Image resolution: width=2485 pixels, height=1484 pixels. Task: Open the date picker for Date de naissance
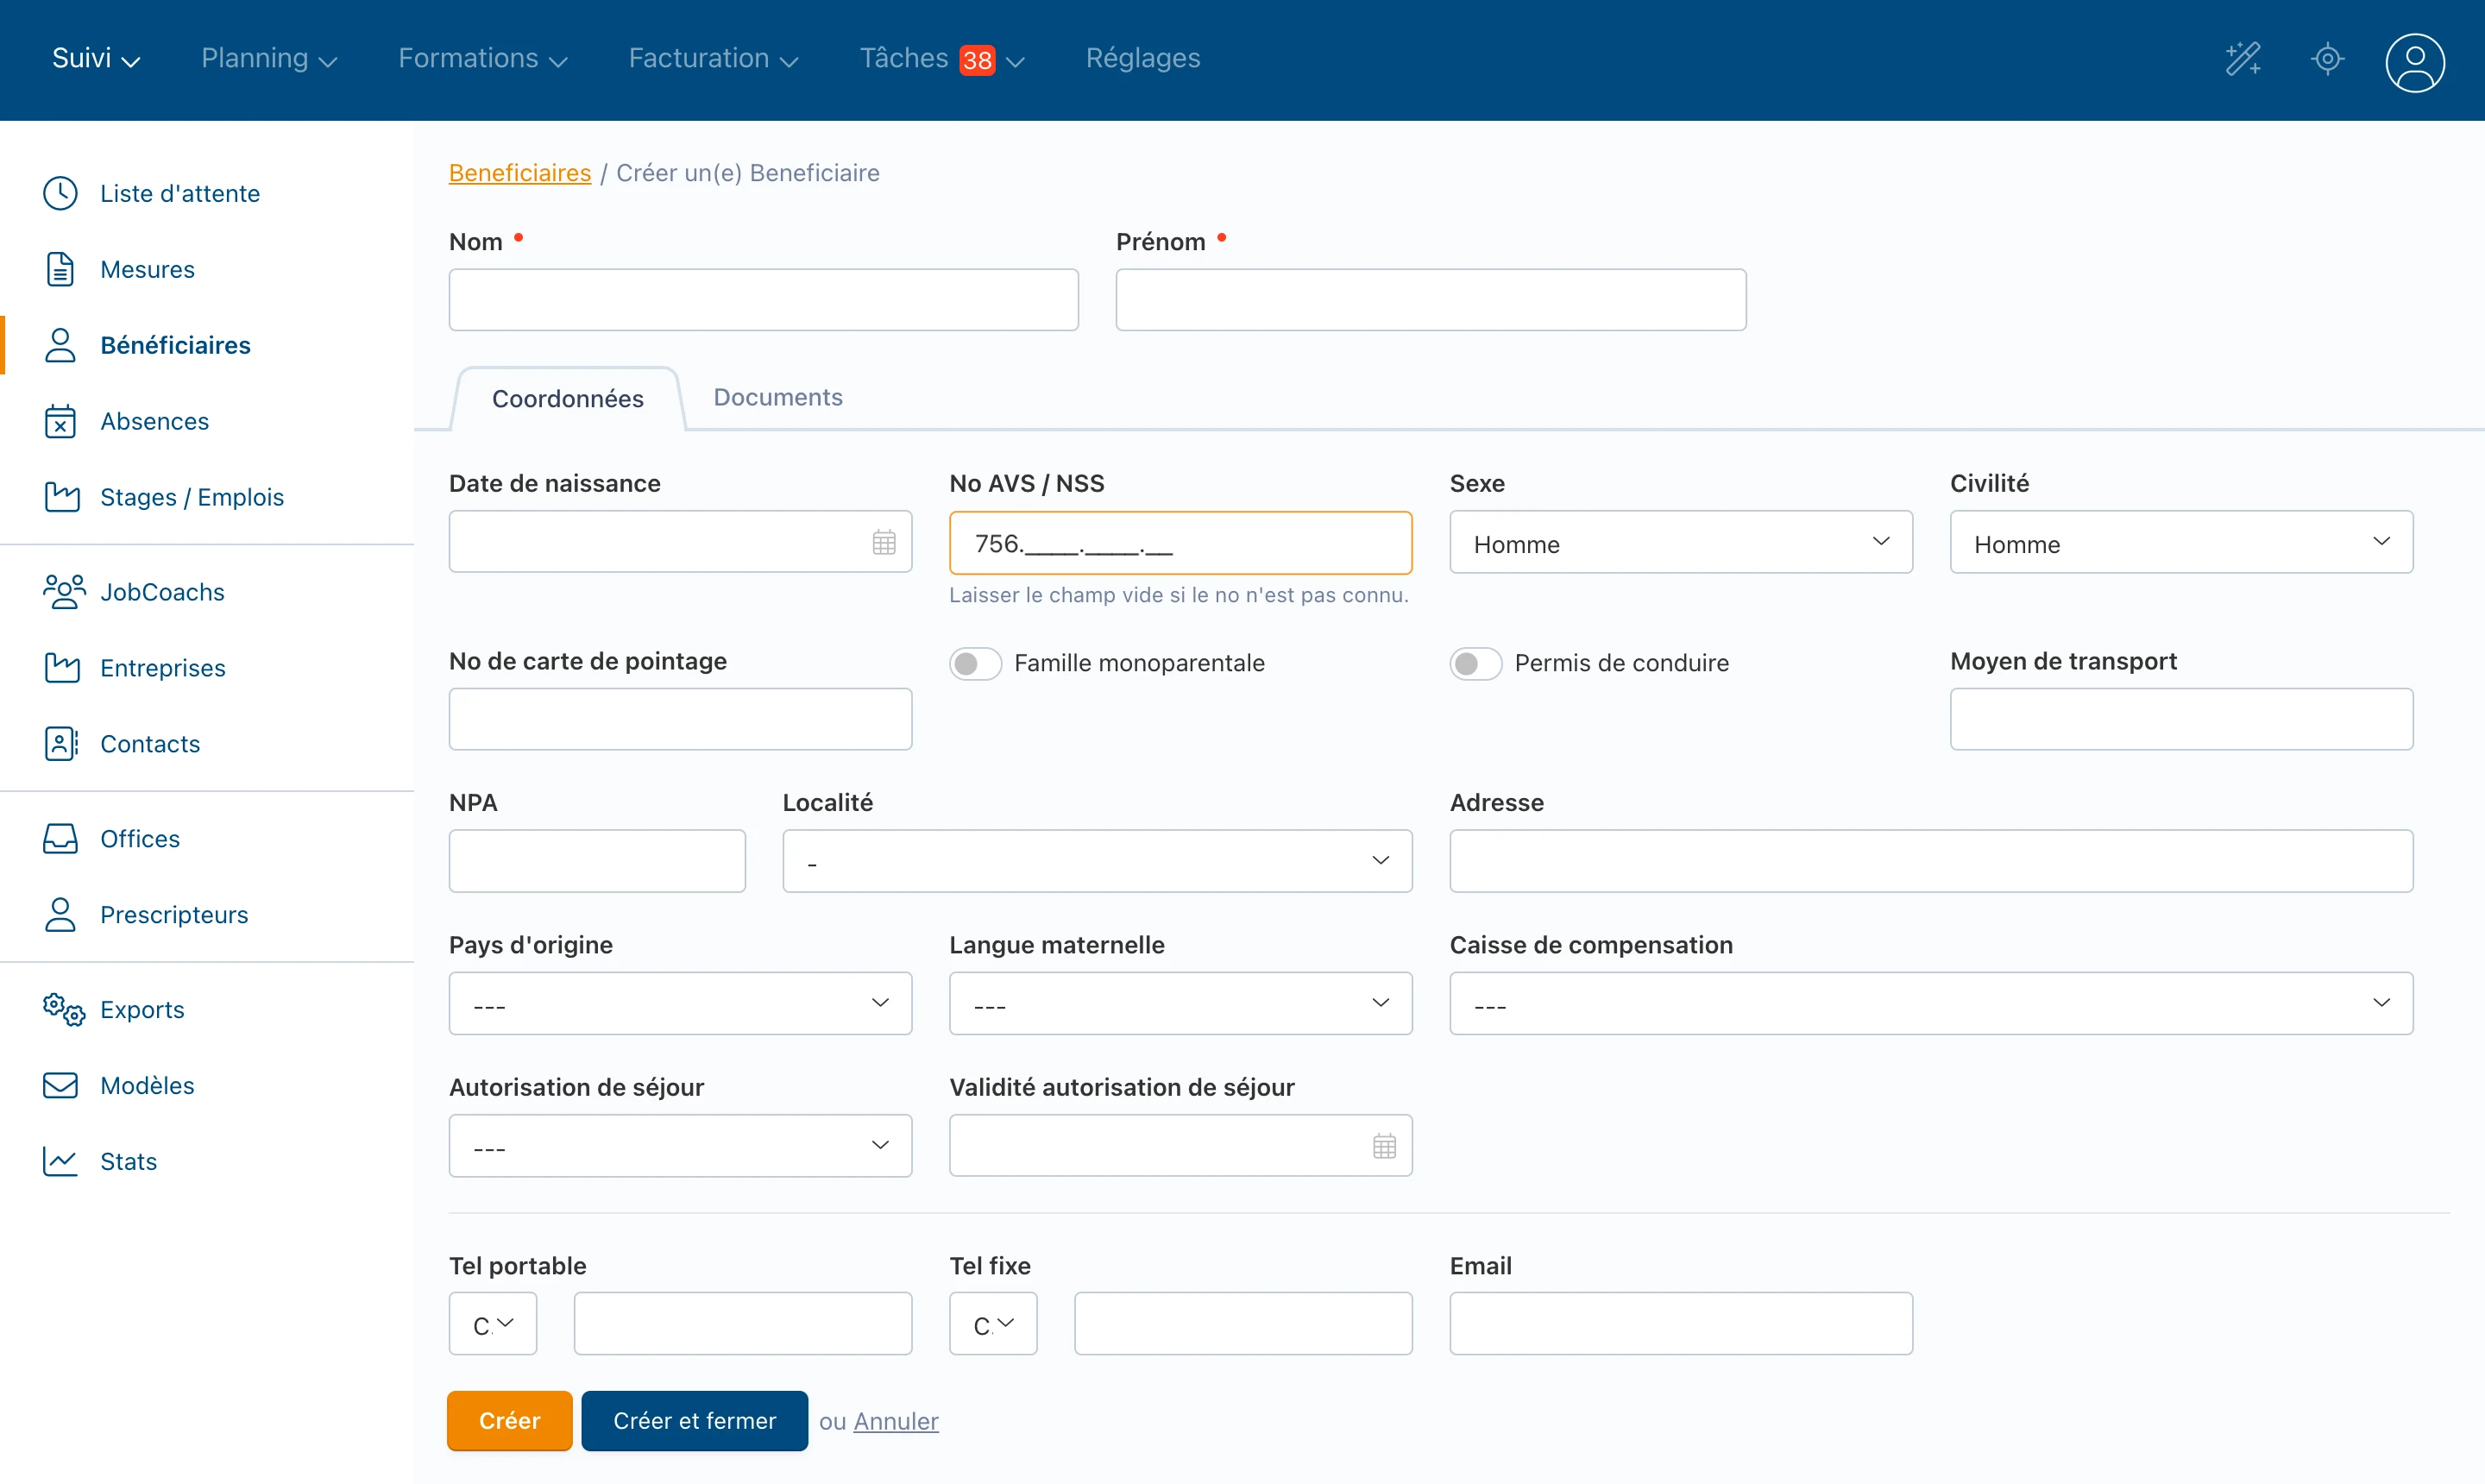[x=883, y=541]
